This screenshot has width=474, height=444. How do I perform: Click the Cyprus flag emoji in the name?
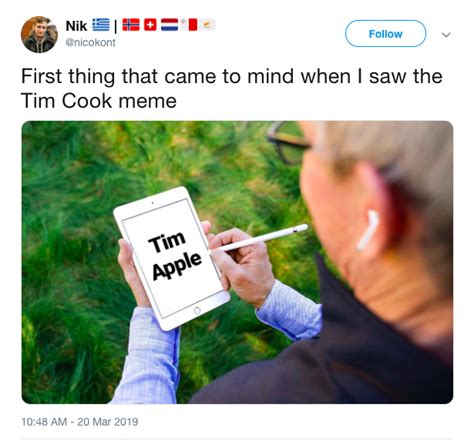(207, 25)
